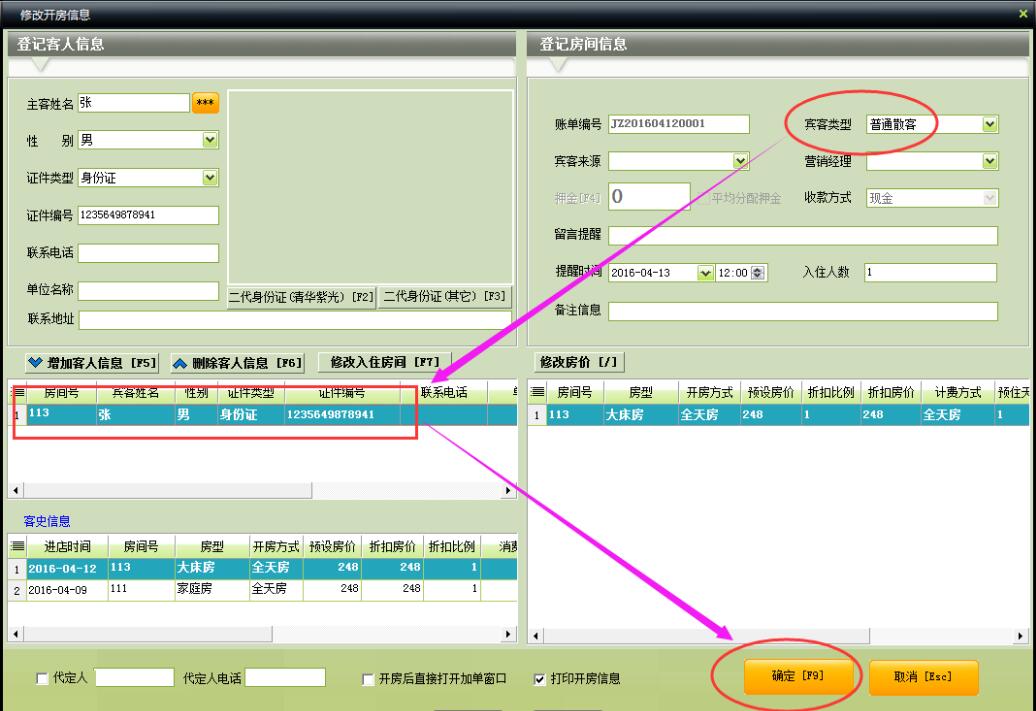
Task: Toggle 开房后直接打开加单窗口 checkbox
Action: 368,679
